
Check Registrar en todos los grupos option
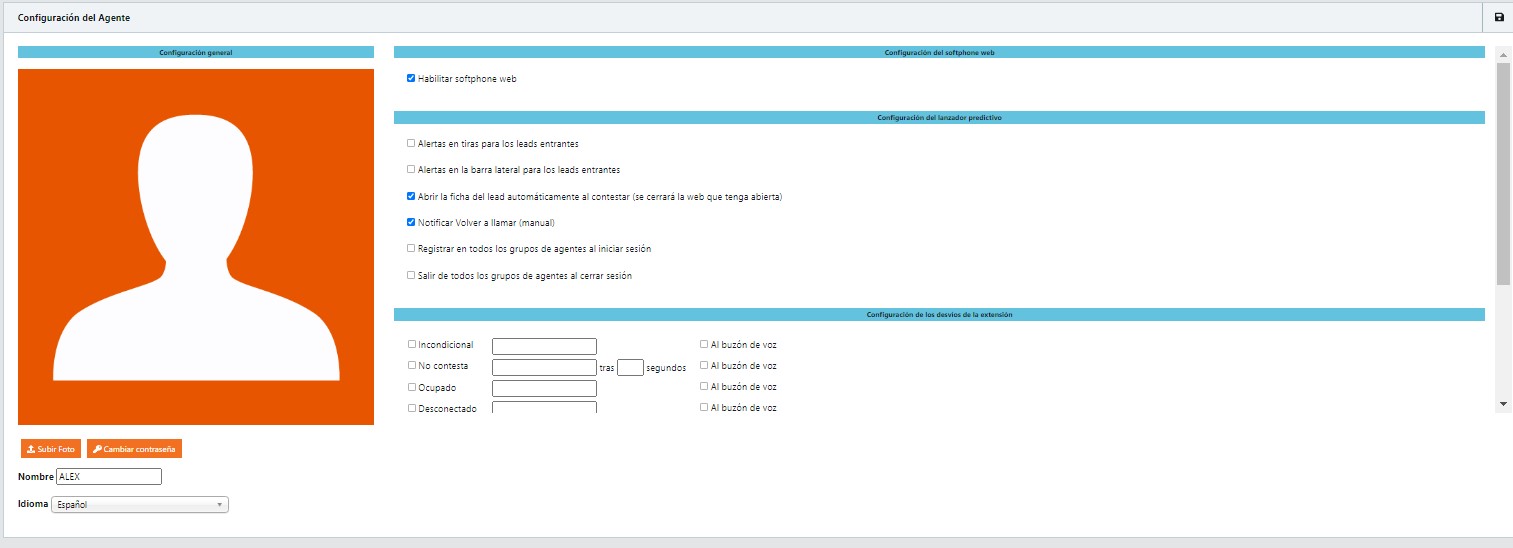pyautogui.click(x=411, y=248)
